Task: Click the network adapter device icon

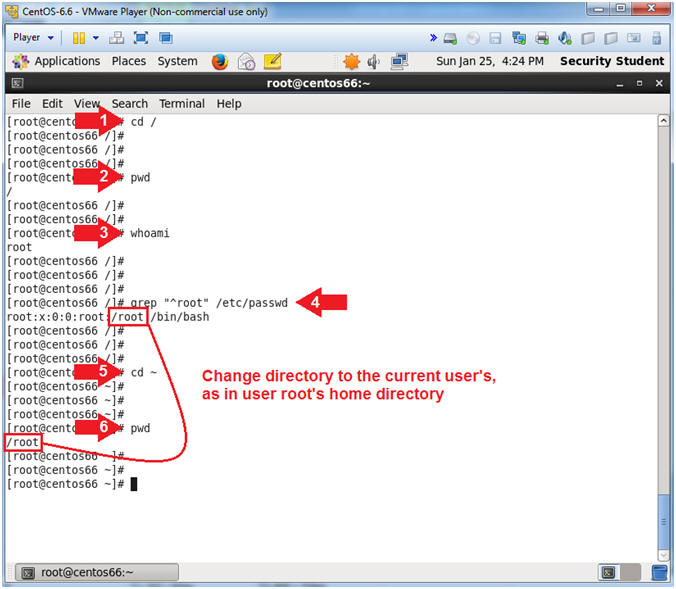Action: click(519, 38)
